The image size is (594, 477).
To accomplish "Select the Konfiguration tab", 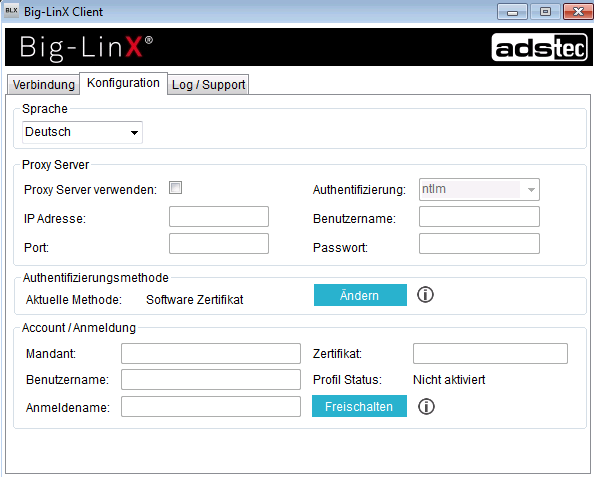I will pos(123,83).
